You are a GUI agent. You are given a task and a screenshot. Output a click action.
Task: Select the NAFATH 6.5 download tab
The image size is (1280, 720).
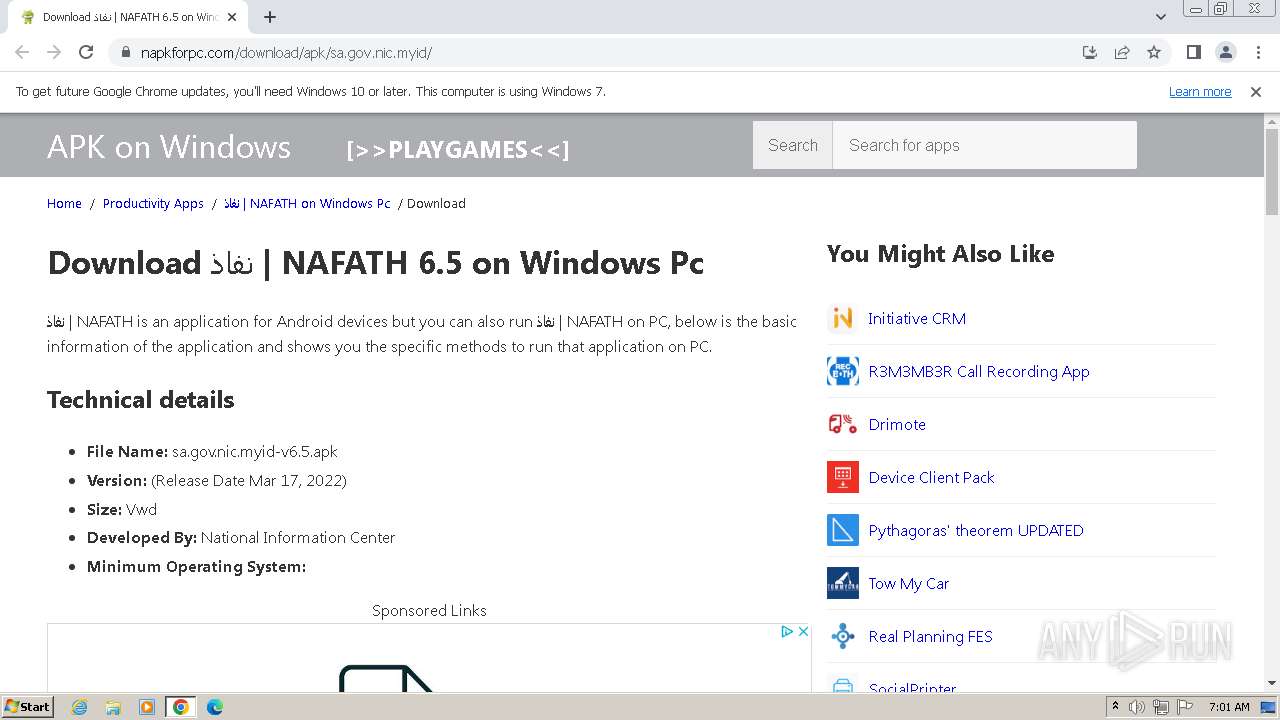[127, 17]
